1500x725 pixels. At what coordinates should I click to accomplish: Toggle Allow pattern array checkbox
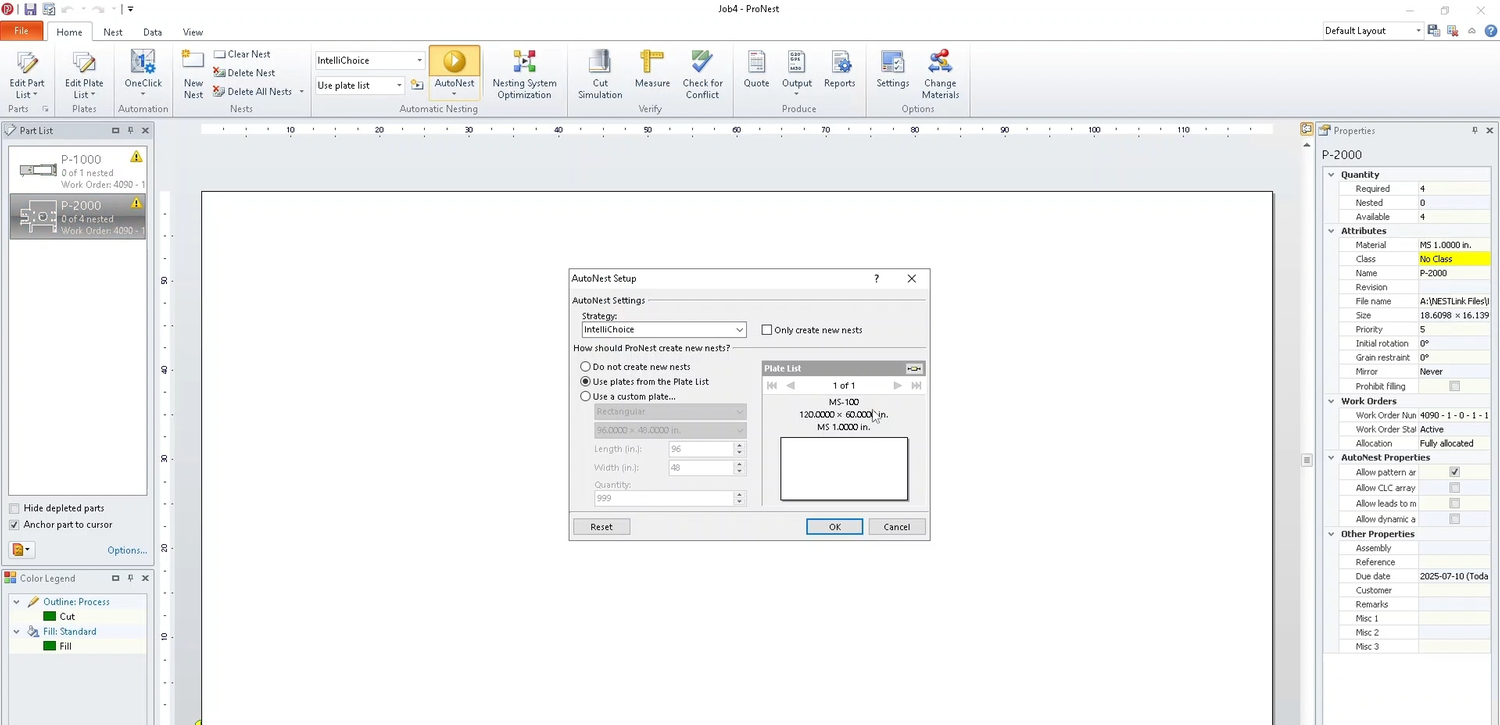[1454, 472]
